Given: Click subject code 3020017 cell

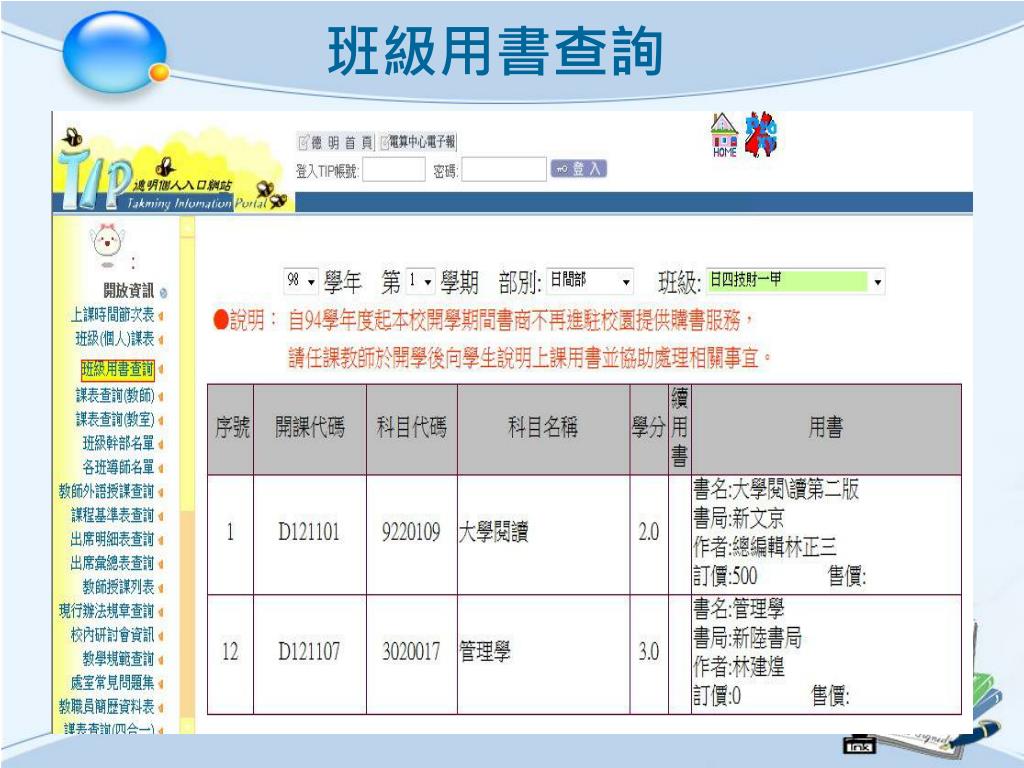Looking at the screenshot, I should (411, 652).
